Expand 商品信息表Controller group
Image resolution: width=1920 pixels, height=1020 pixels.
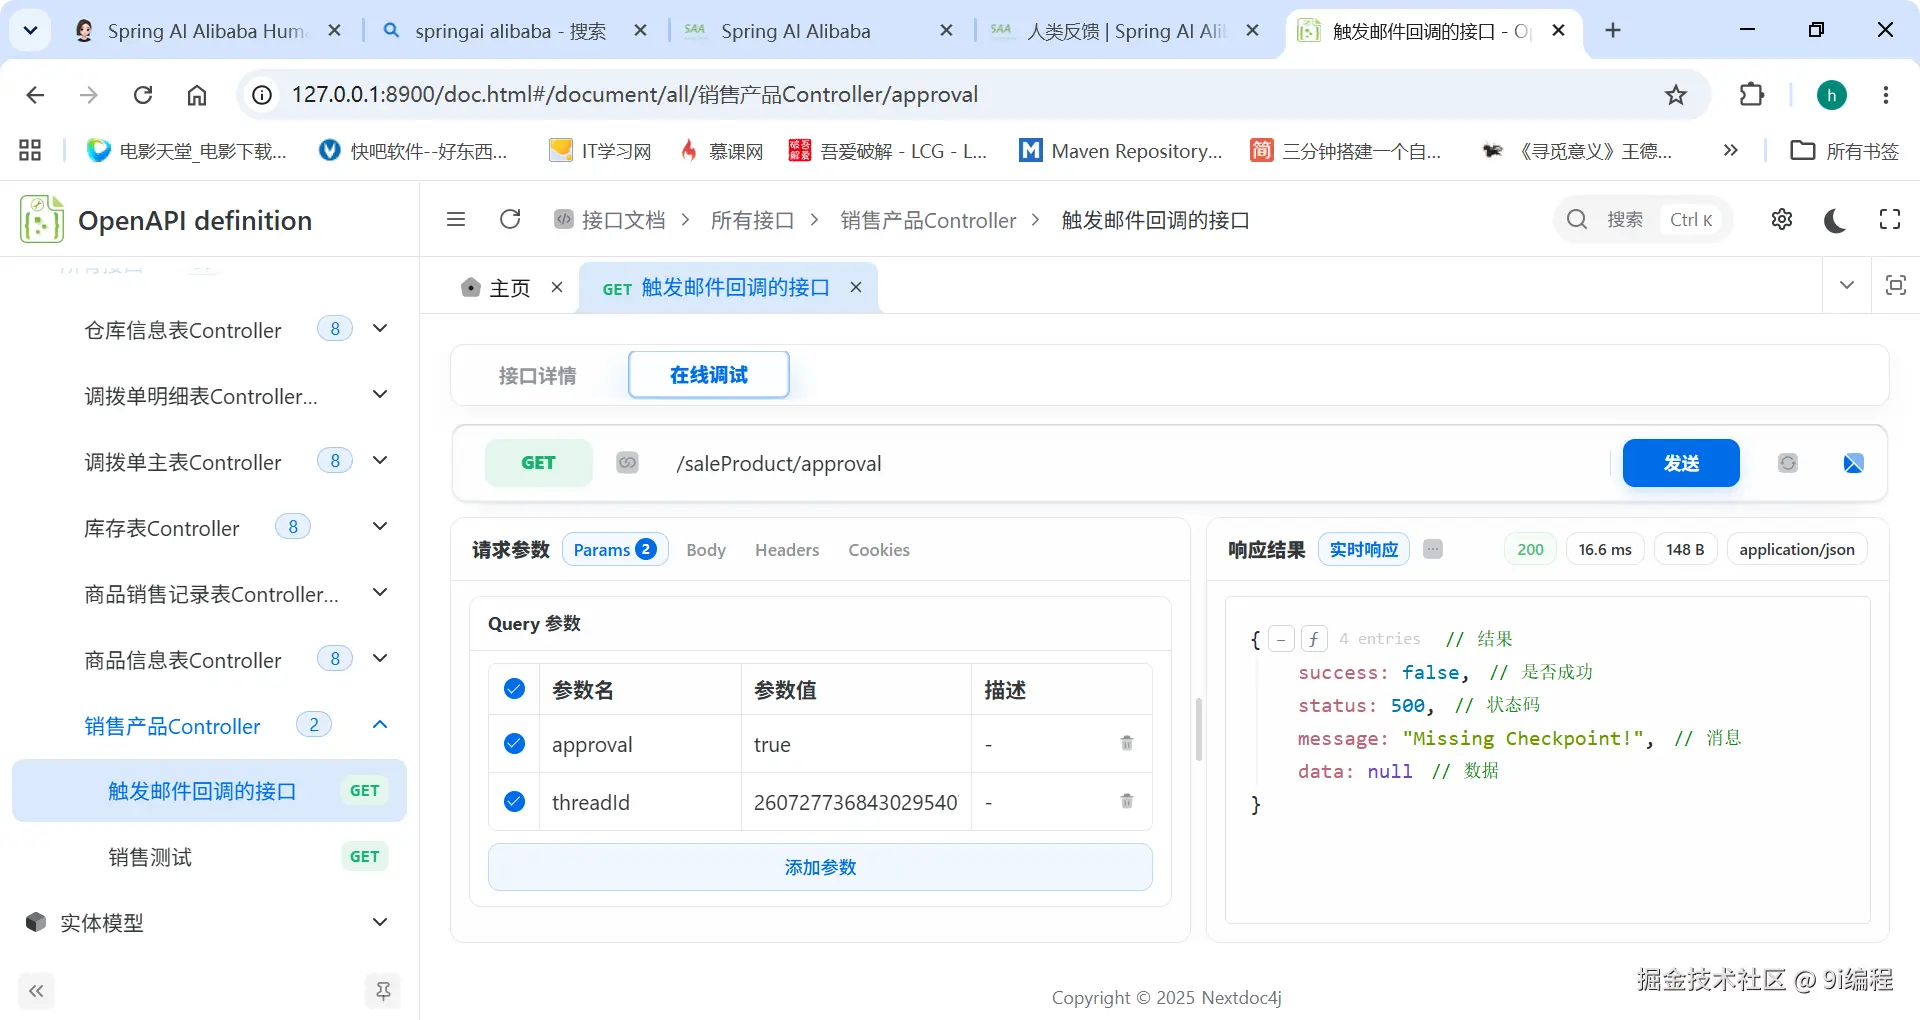380,659
